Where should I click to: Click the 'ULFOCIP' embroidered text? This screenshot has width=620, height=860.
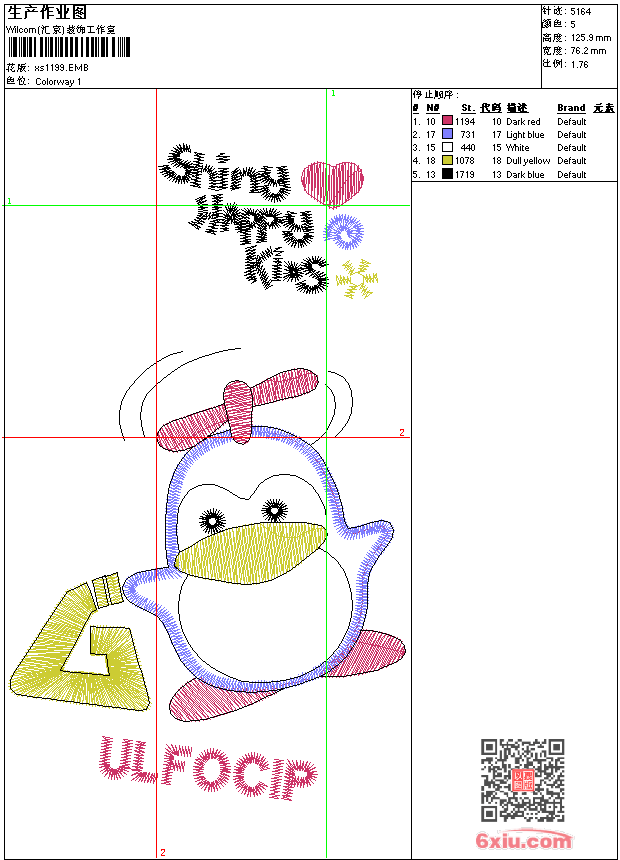(x=208, y=769)
